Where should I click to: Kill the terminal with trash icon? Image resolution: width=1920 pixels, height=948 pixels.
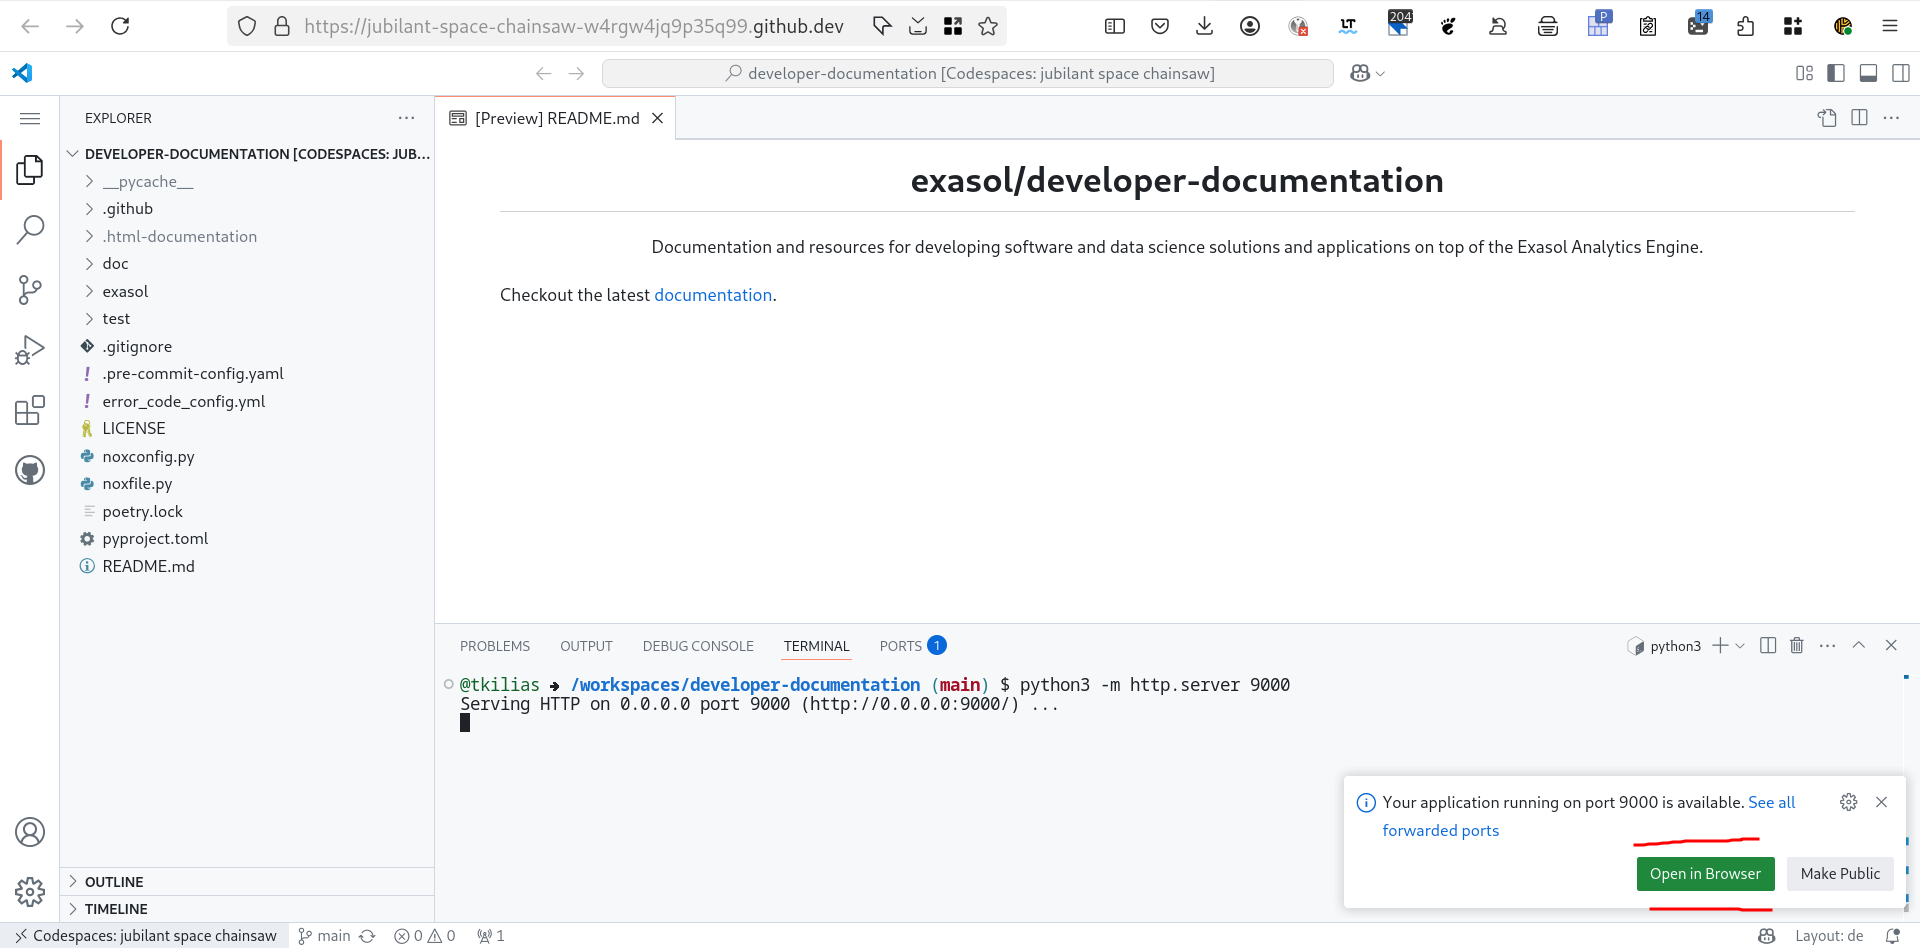[1797, 645]
